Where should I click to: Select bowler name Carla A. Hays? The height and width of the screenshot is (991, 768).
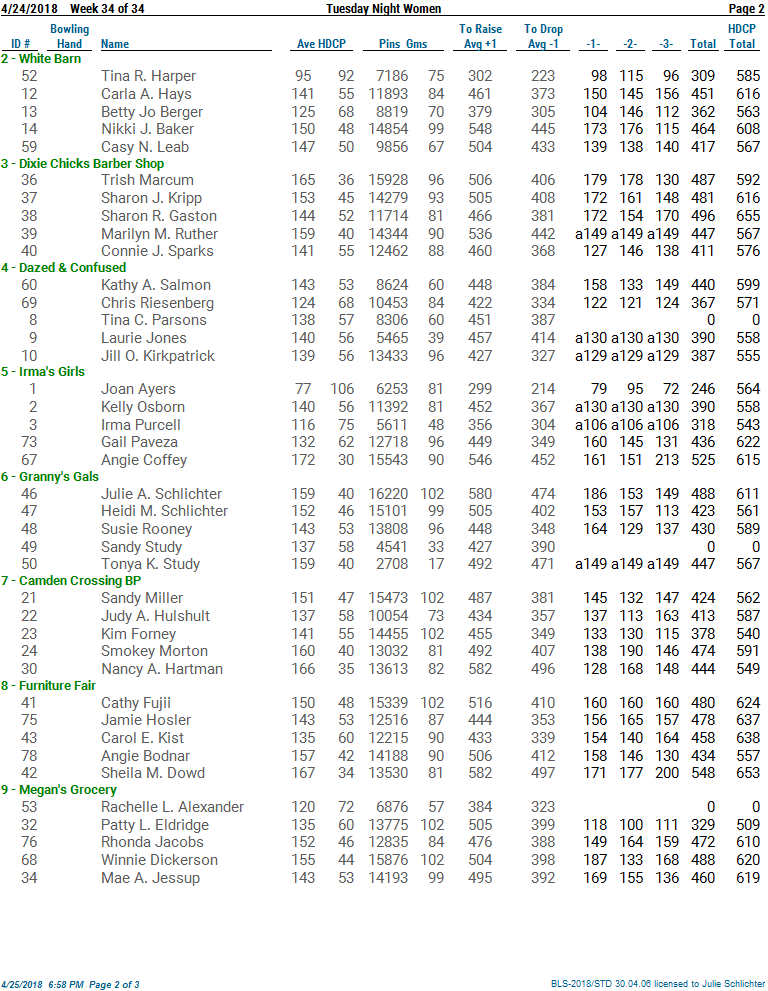tap(146, 94)
